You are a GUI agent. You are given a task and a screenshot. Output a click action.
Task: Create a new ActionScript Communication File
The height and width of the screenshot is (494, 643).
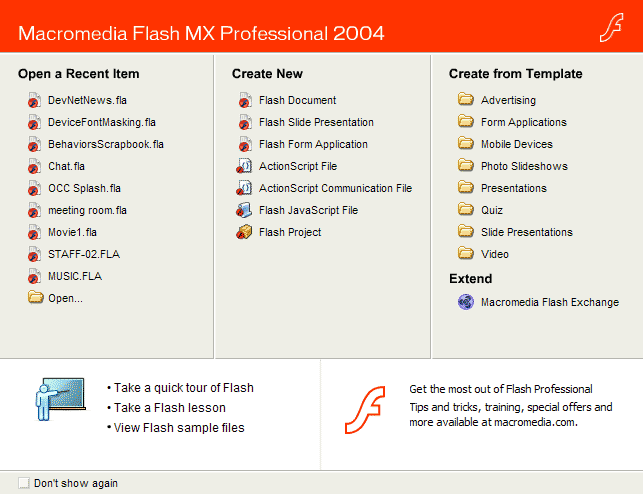[335, 188]
